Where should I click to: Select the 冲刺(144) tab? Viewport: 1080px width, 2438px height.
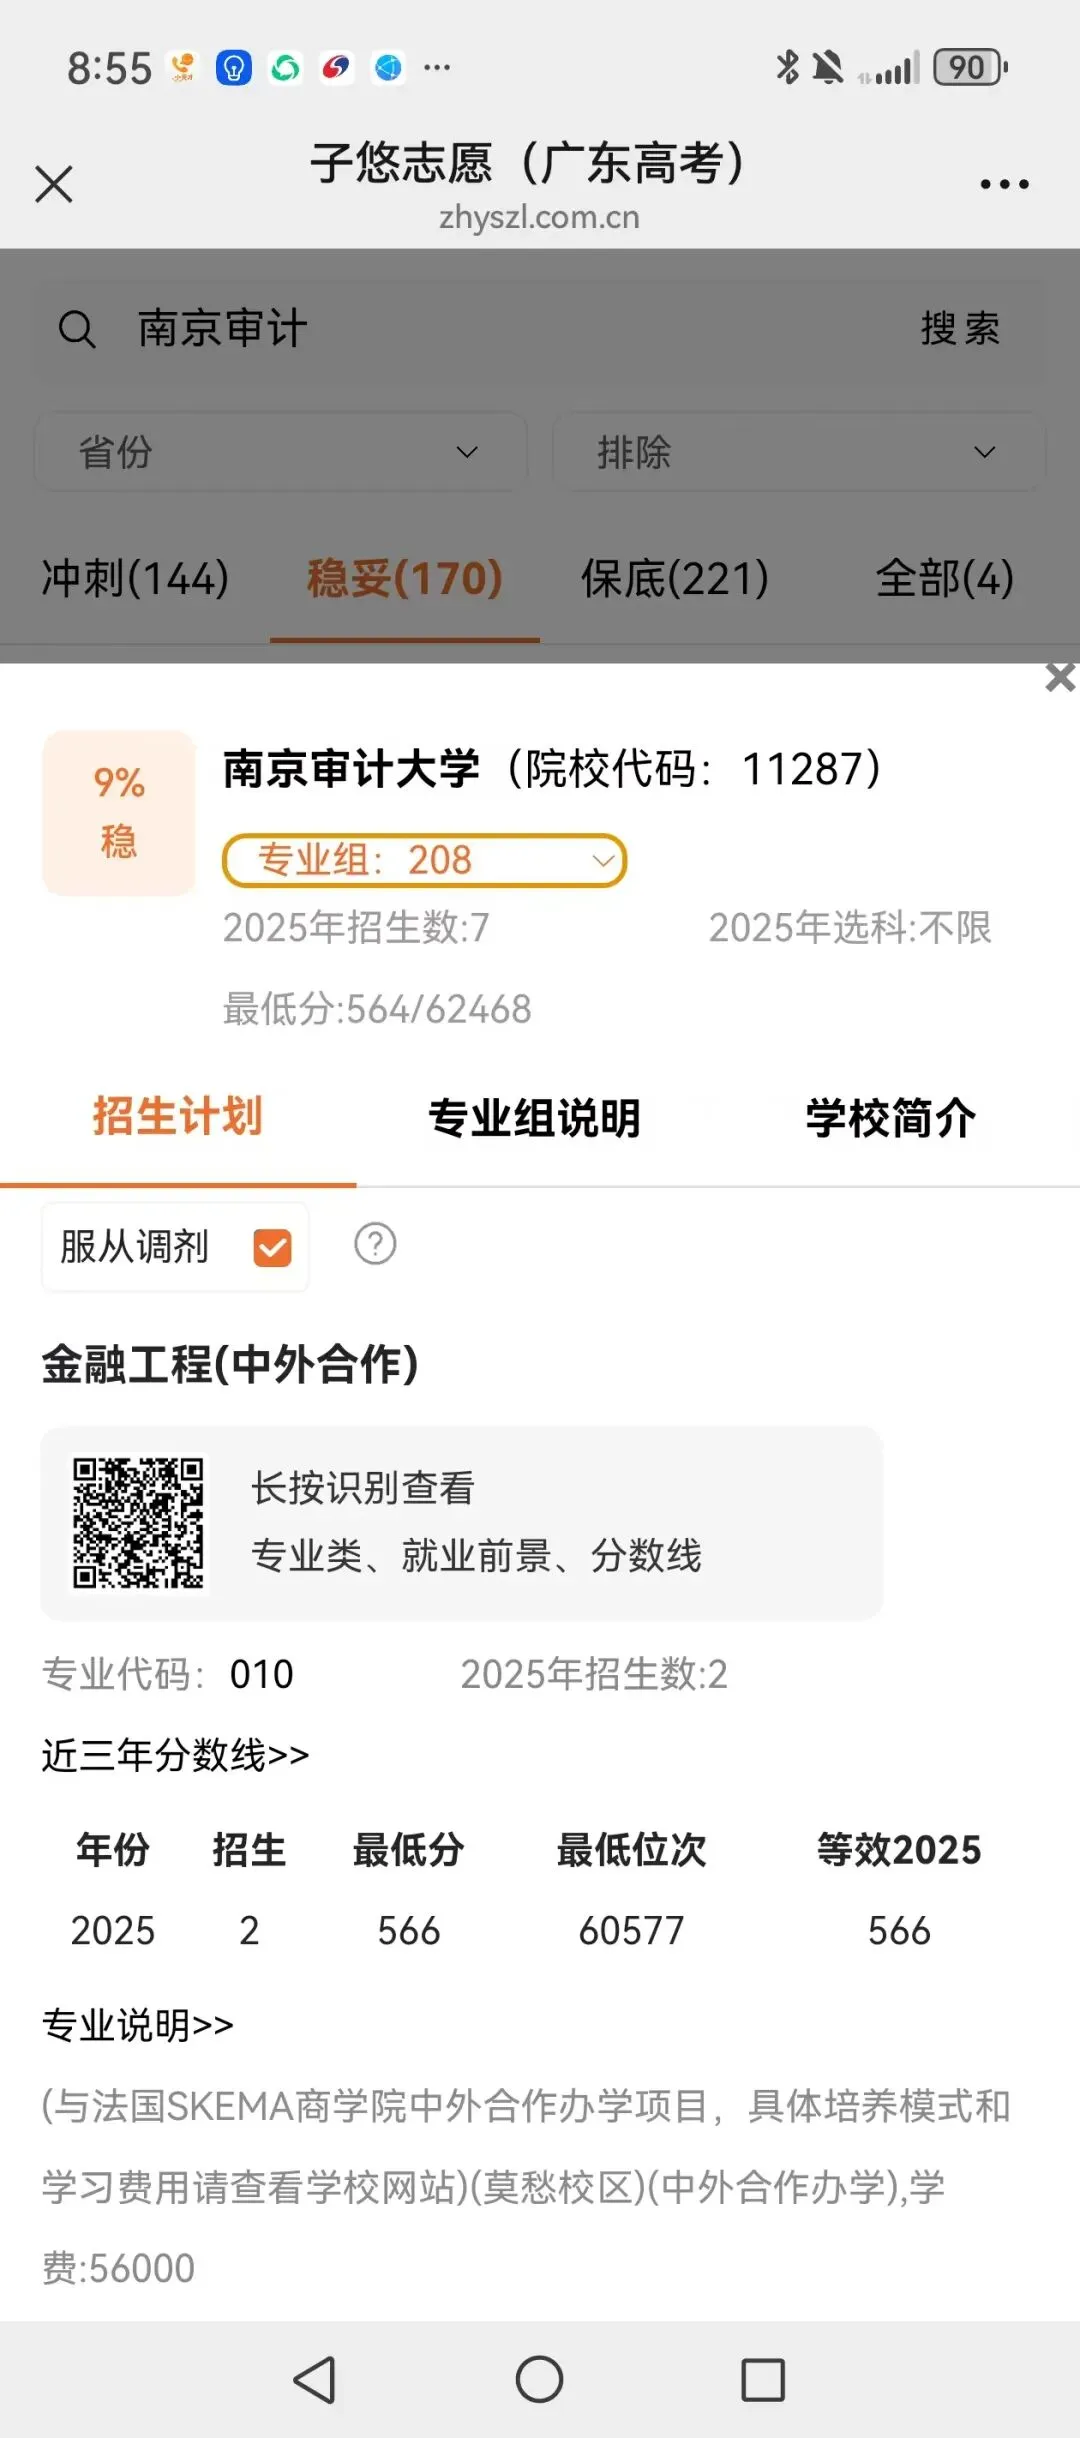coord(135,578)
